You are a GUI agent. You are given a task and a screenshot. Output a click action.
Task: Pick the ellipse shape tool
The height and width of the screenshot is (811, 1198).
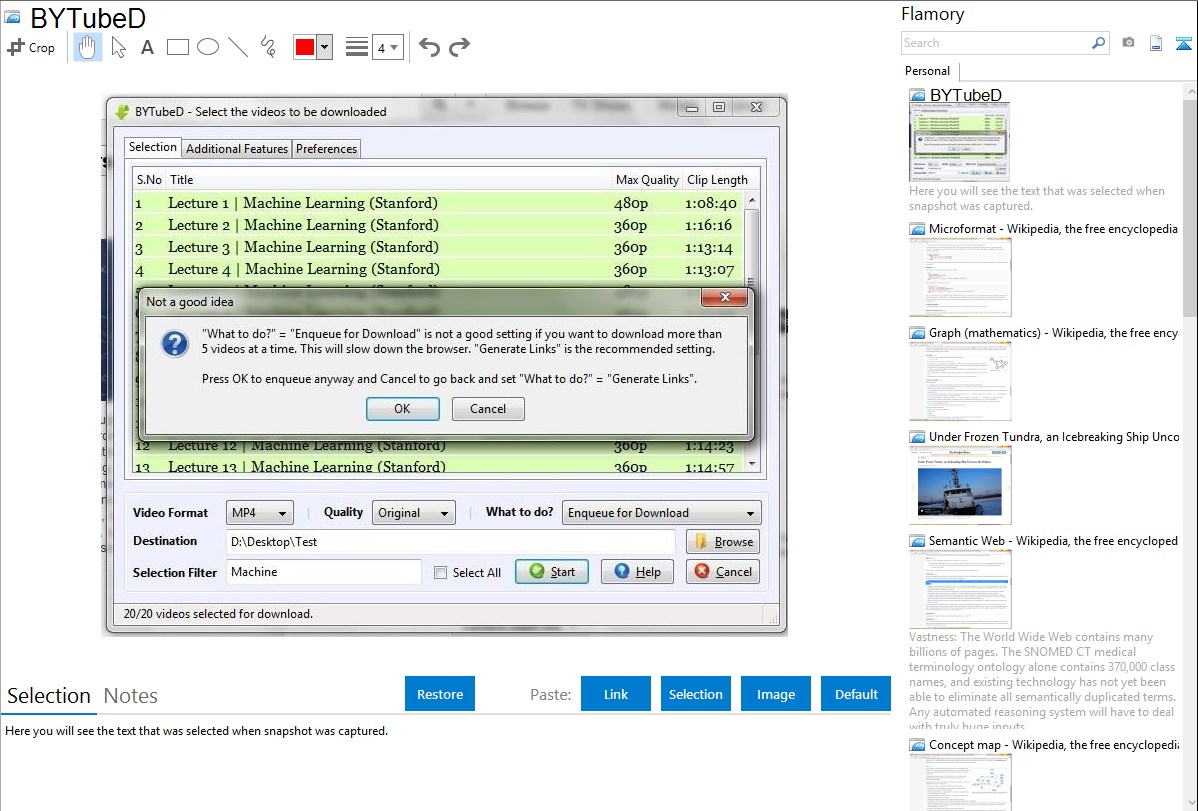pos(208,47)
